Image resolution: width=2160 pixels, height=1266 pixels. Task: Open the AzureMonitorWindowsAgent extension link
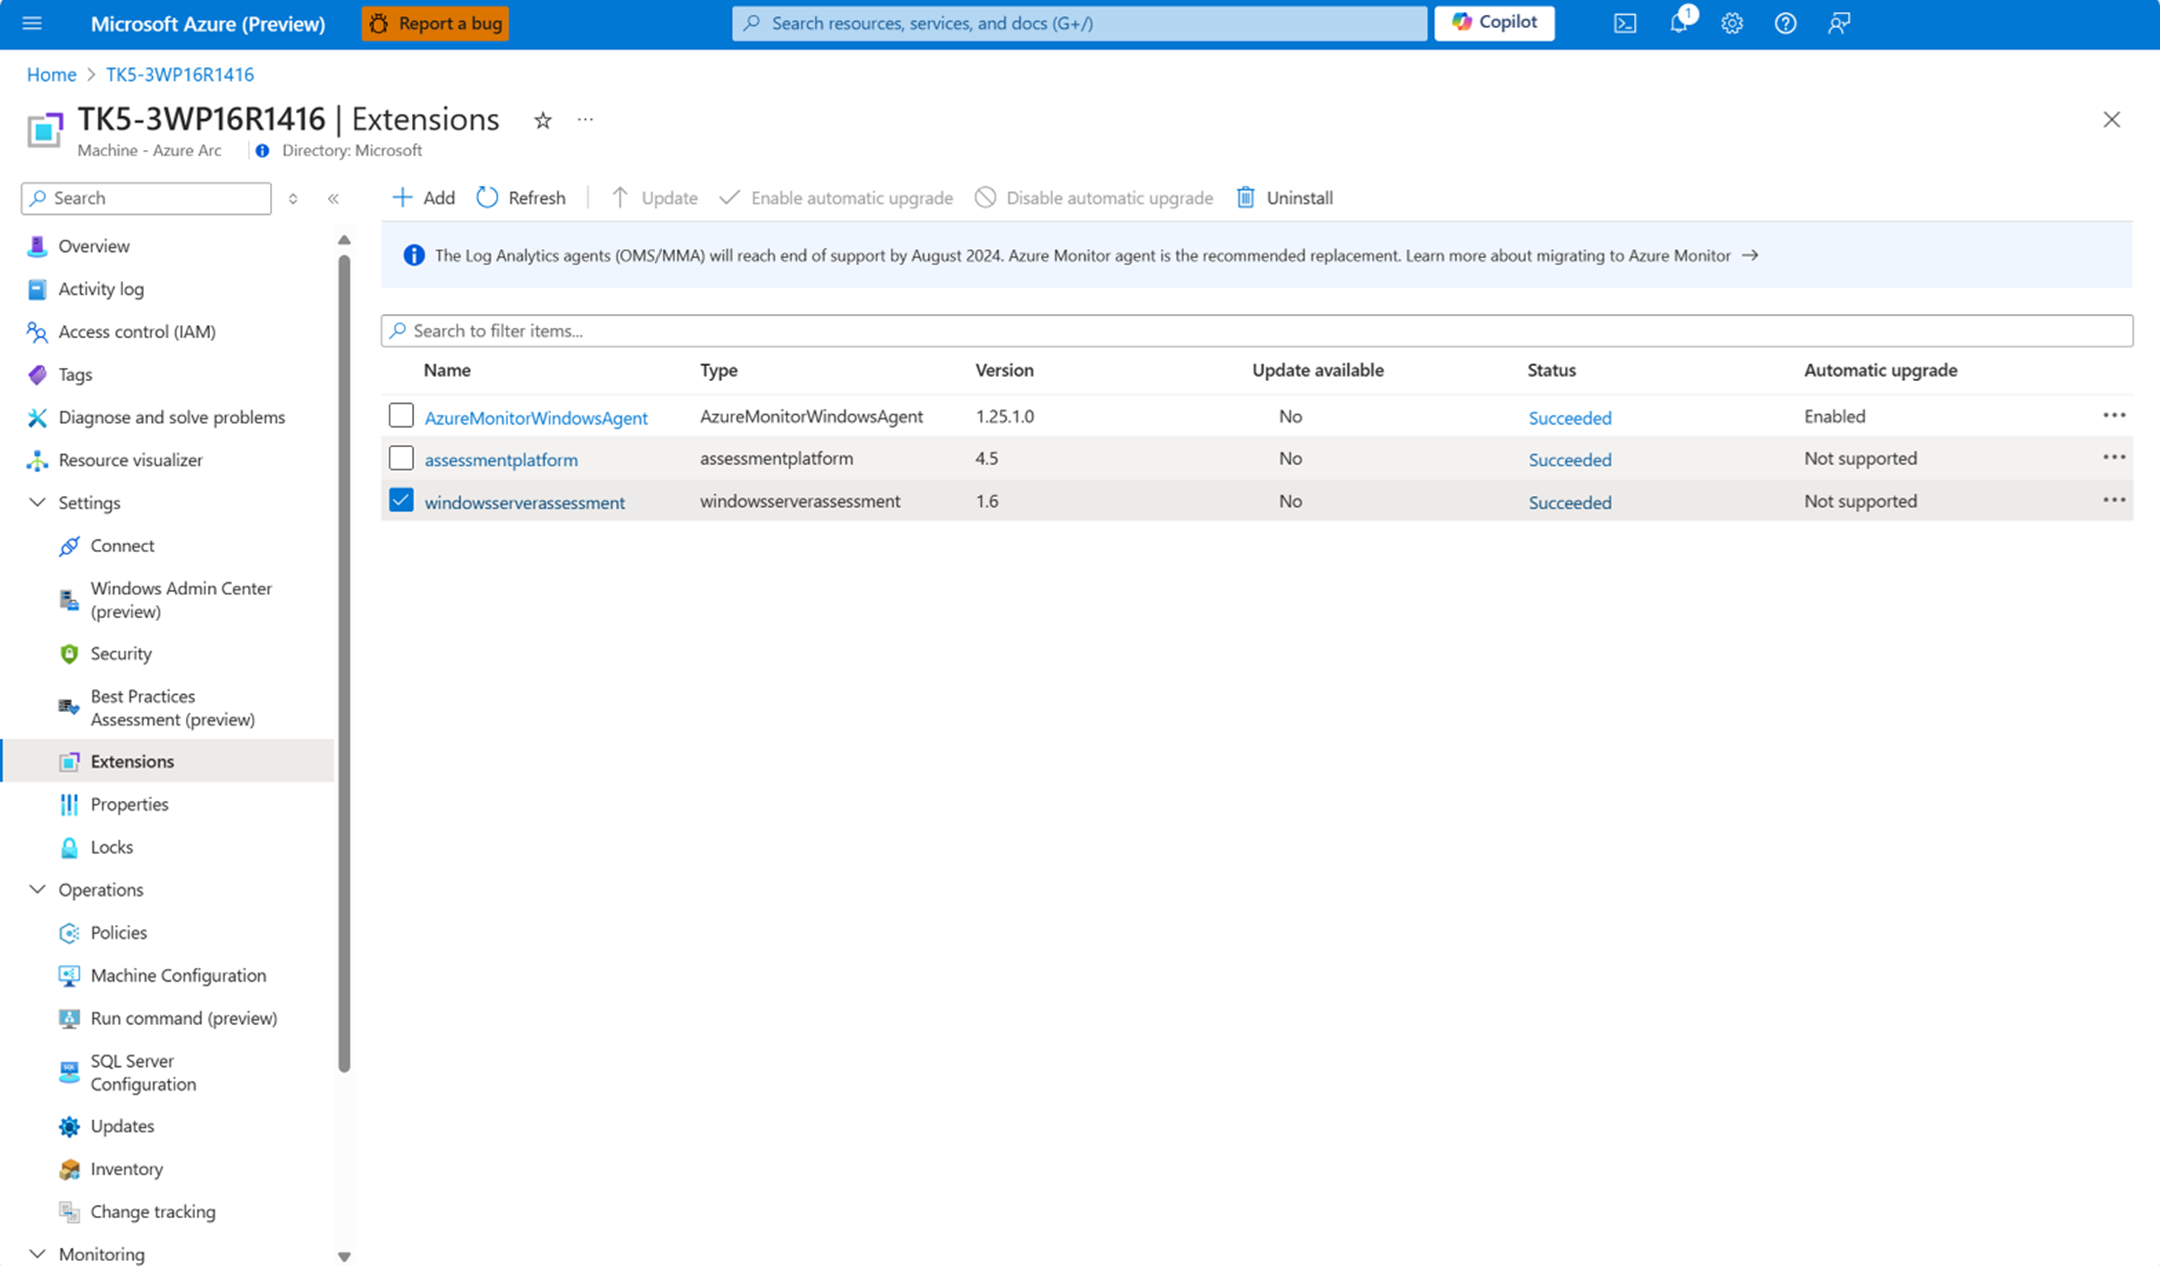point(536,418)
